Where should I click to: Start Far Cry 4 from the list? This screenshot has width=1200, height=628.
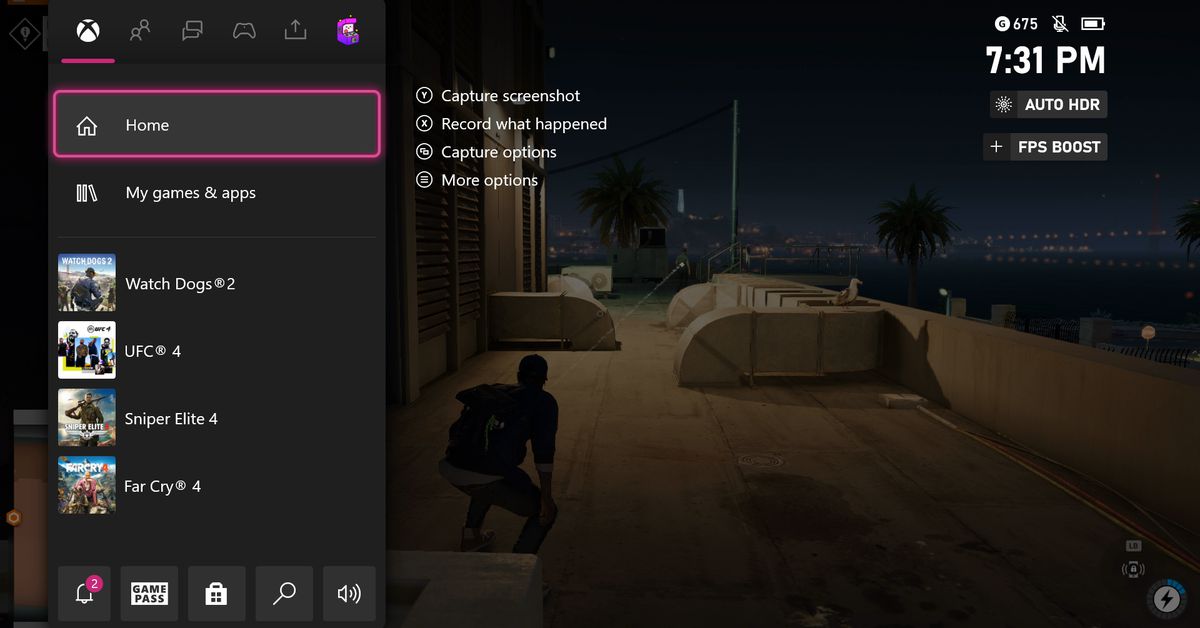(217, 486)
